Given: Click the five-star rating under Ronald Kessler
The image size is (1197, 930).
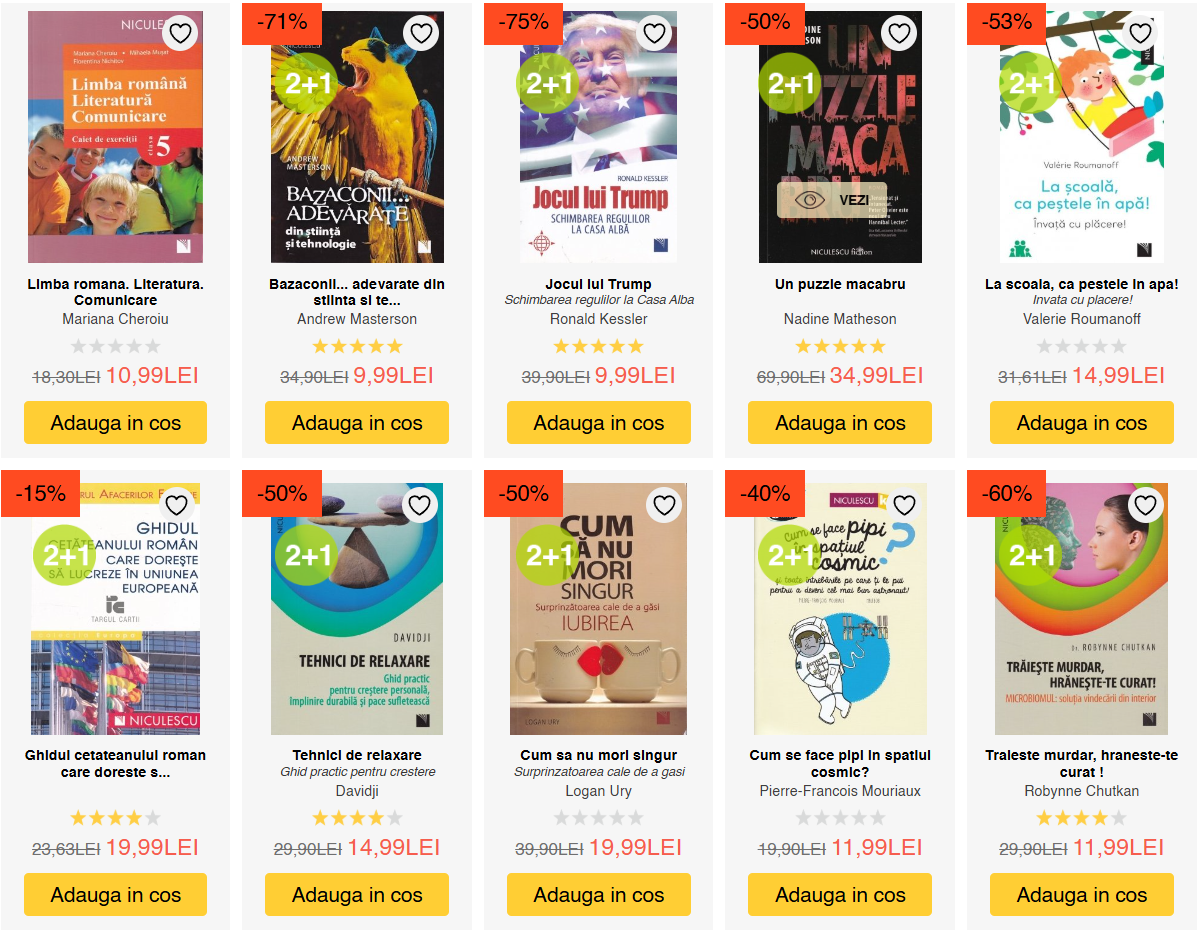Looking at the screenshot, I should click(x=598, y=347).
